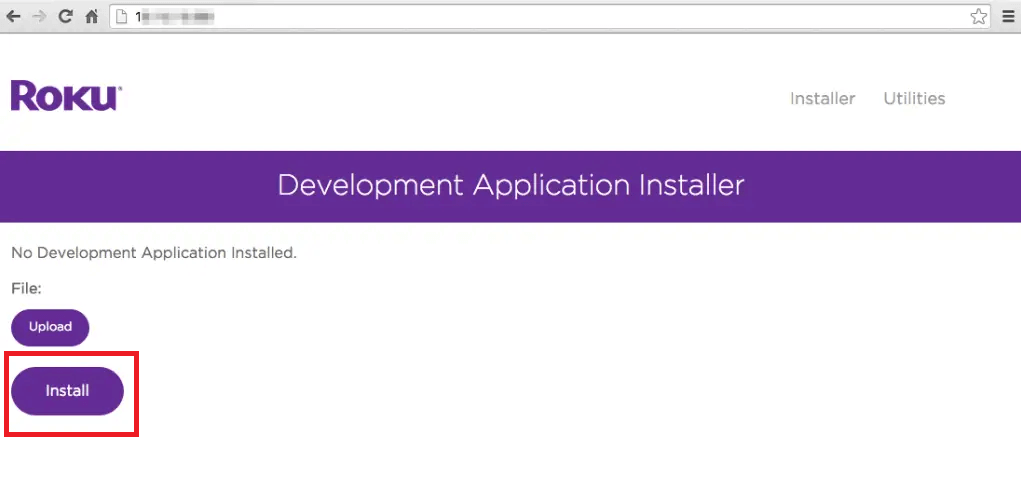The width and height of the screenshot is (1021, 486).
Task: Click the blurred IP address text
Action: [175, 17]
